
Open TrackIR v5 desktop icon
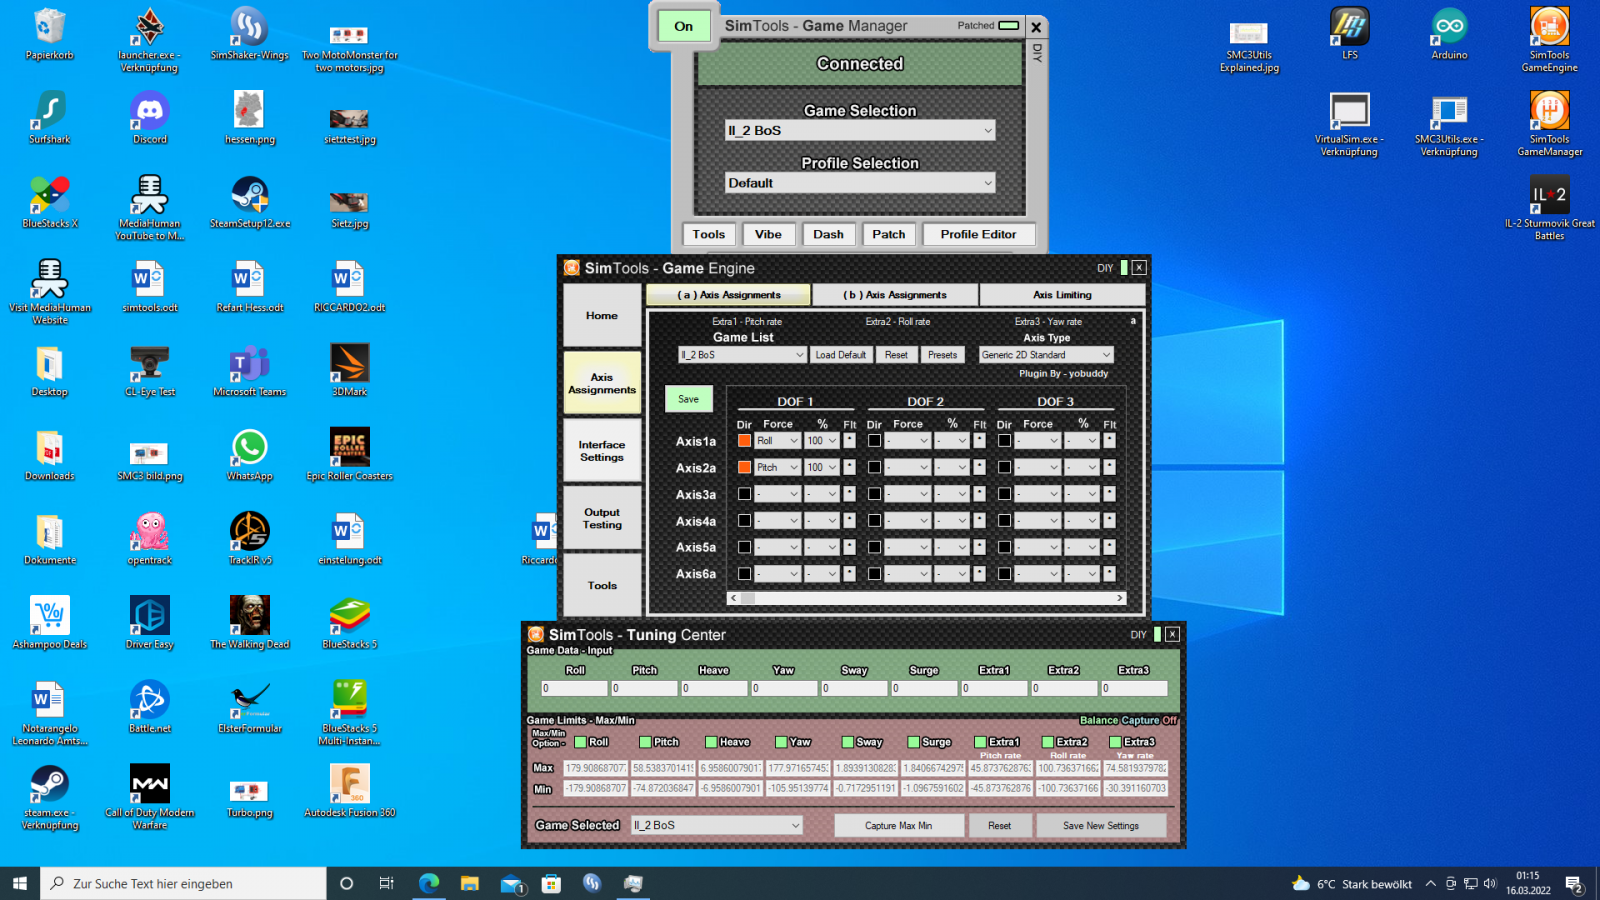249,539
